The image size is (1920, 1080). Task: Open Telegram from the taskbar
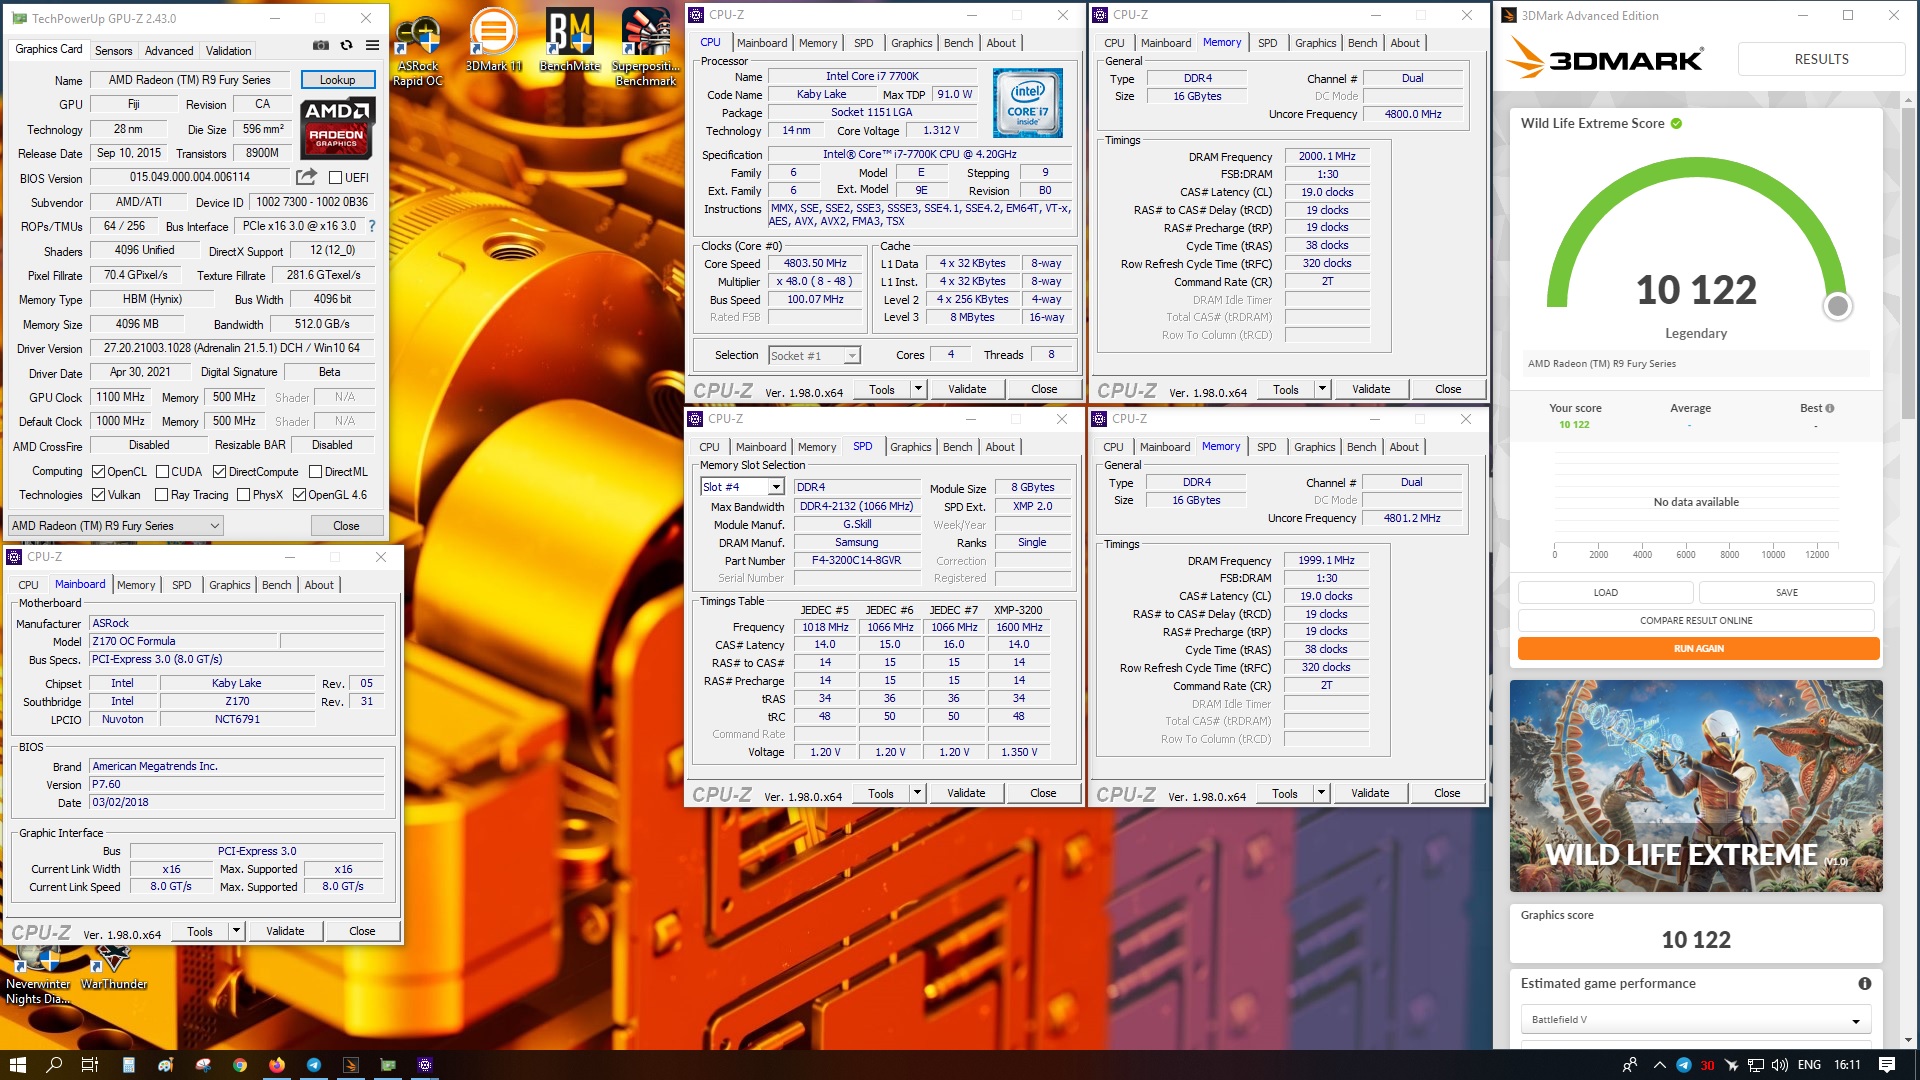[314, 1065]
